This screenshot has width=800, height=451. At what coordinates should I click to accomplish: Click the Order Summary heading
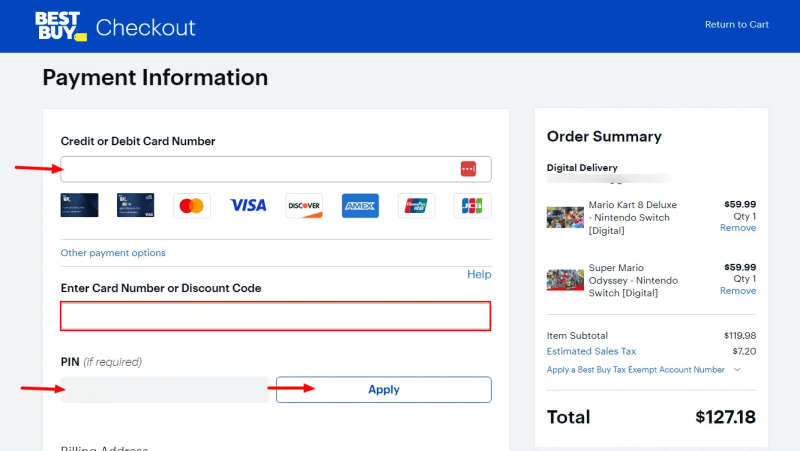[x=604, y=137]
